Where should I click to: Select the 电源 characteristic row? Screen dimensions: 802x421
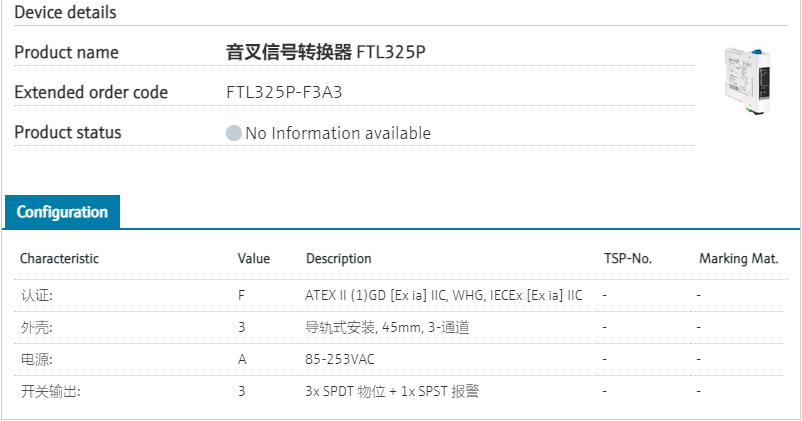[x=36, y=359]
